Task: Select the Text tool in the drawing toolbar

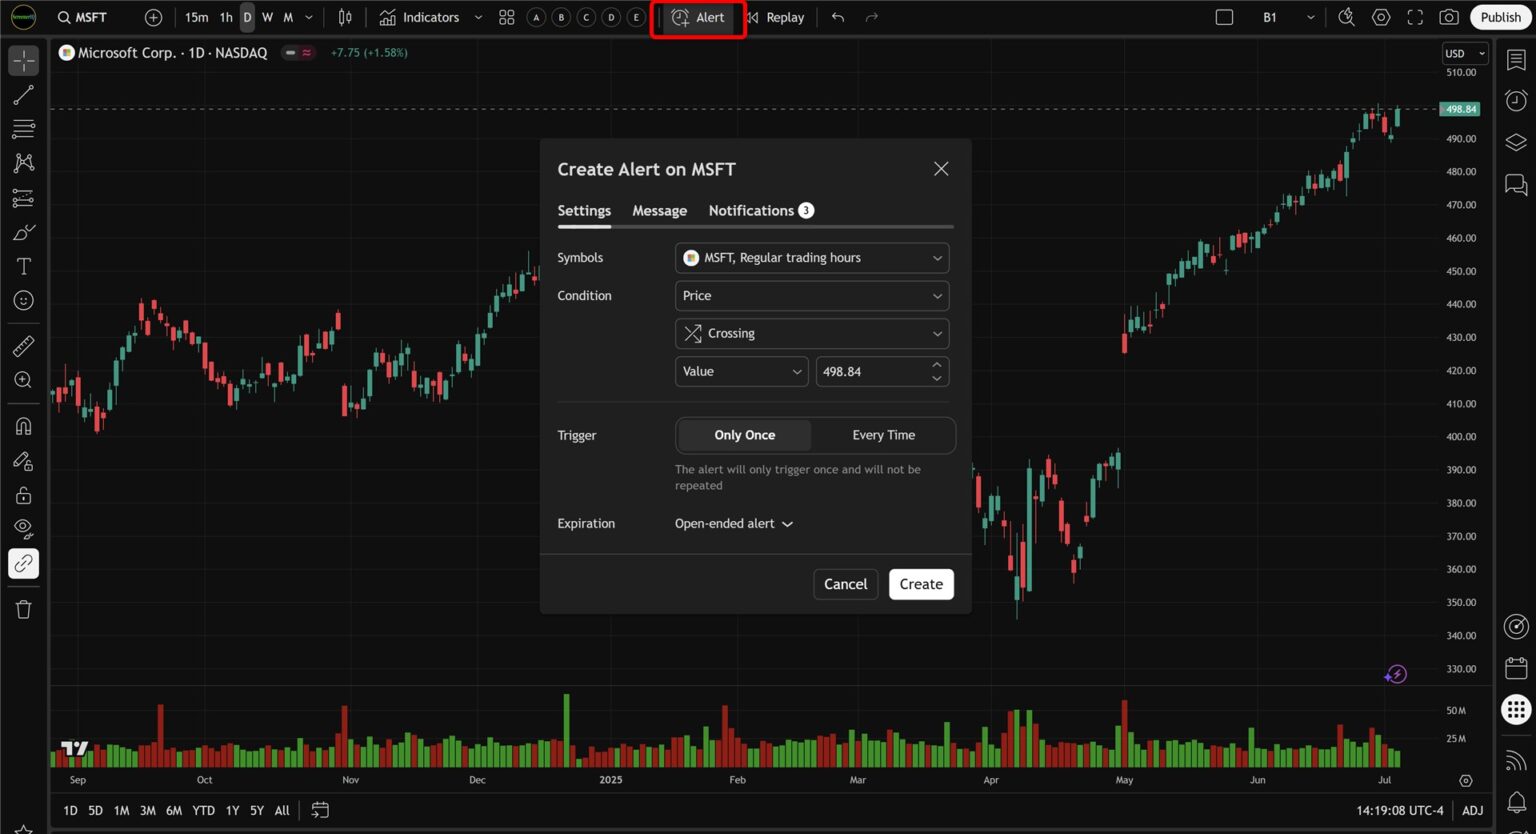Action: coord(23,265)
